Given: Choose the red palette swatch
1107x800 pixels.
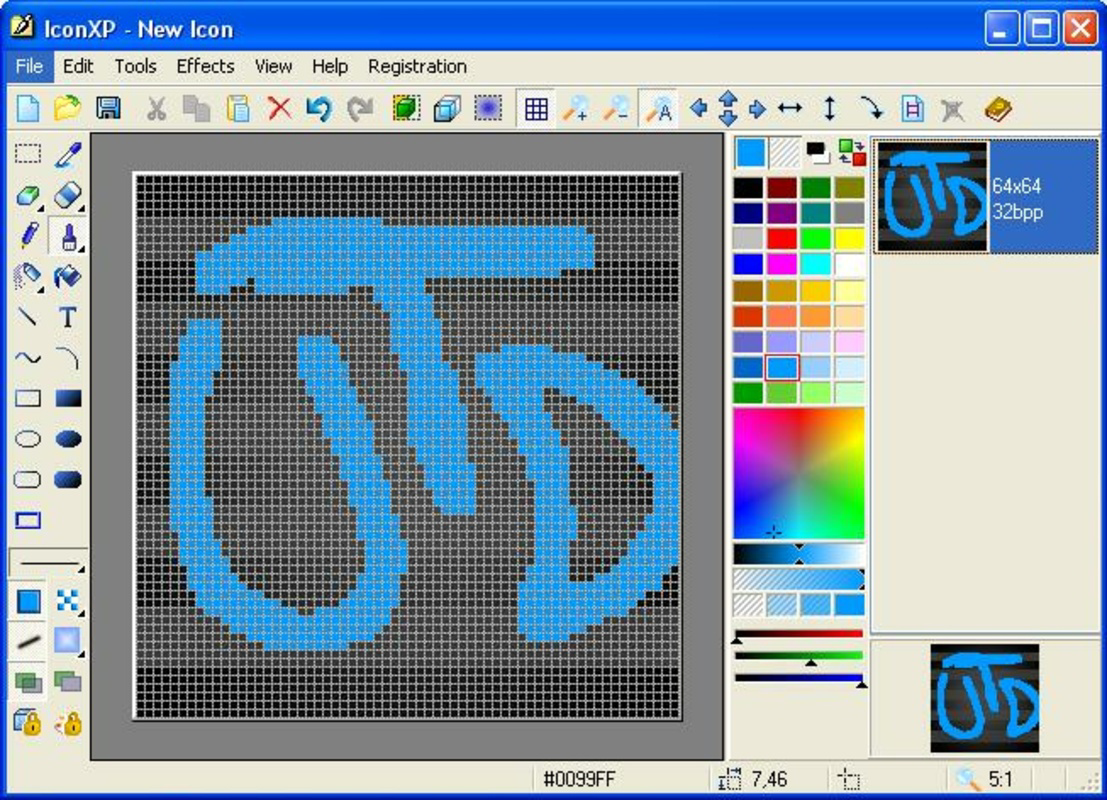Looking at the screenshot, I should pyautogui.click(x=782, y=238).
